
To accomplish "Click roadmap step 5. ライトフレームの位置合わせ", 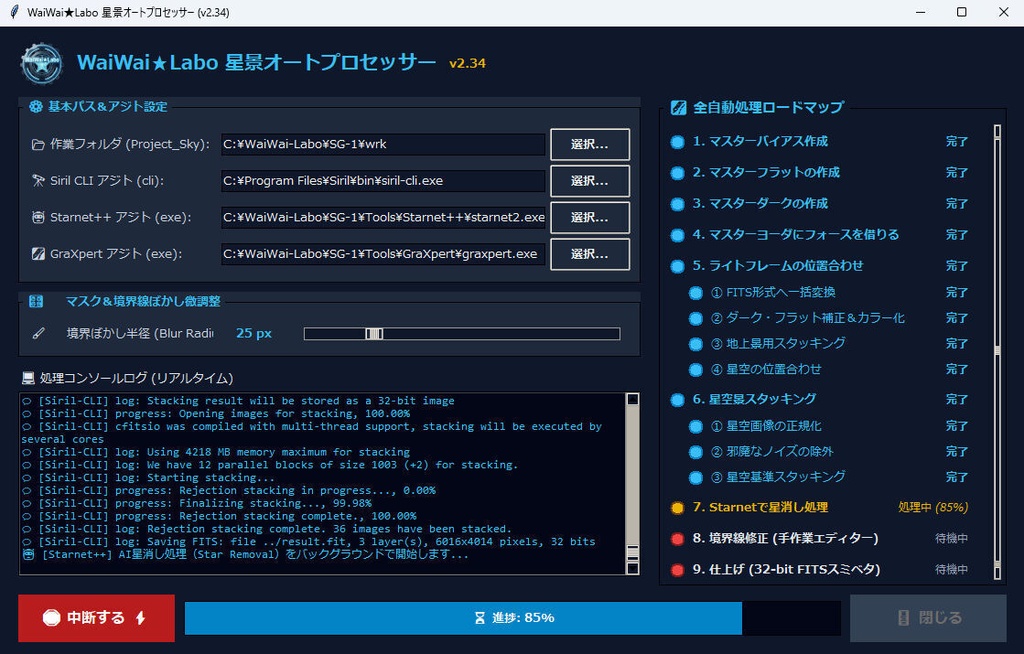I will click(x=778, y=266).
